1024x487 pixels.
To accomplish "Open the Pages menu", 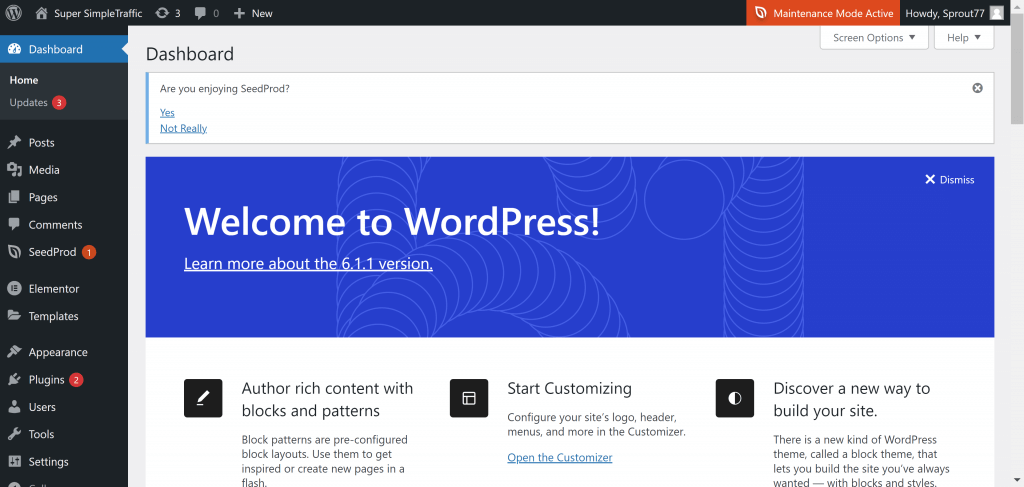I will pyautogui.click(x=64, y=197).
